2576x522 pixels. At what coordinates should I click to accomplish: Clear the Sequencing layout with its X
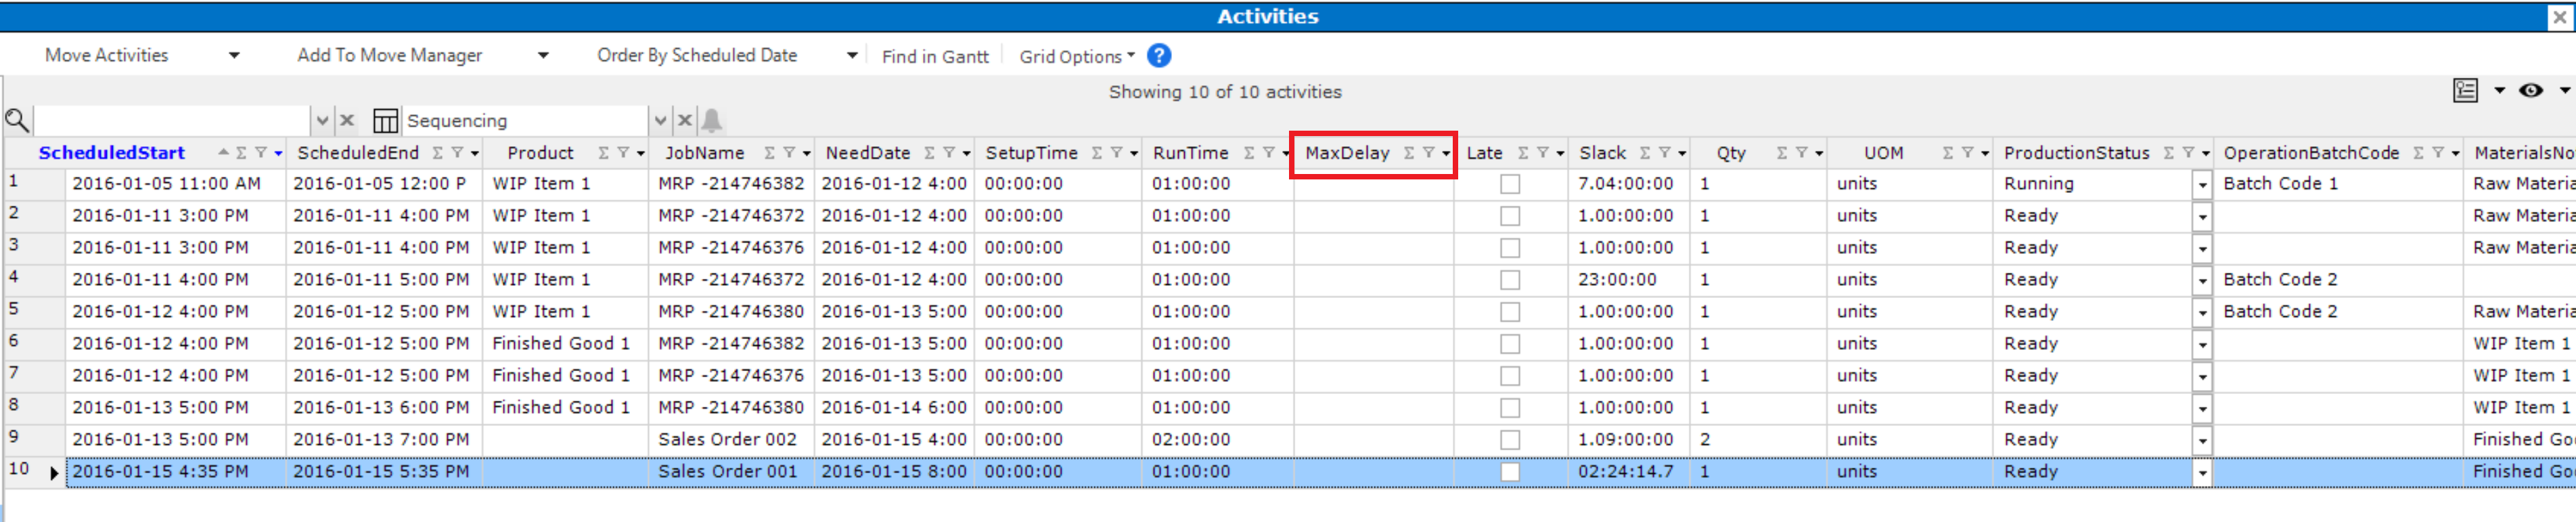(x=685, y=121)
